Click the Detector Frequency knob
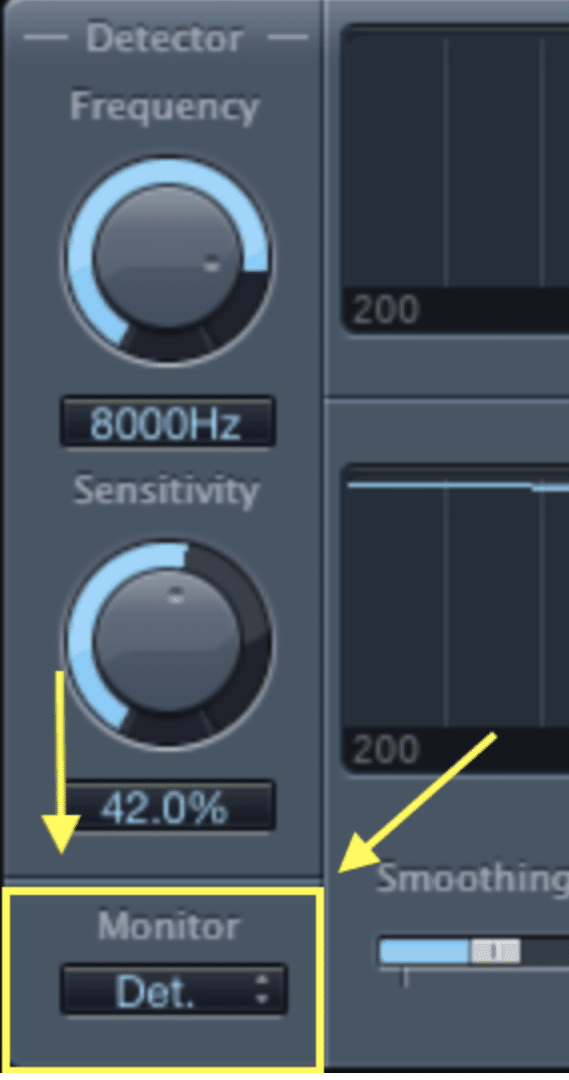 [166, 258]
